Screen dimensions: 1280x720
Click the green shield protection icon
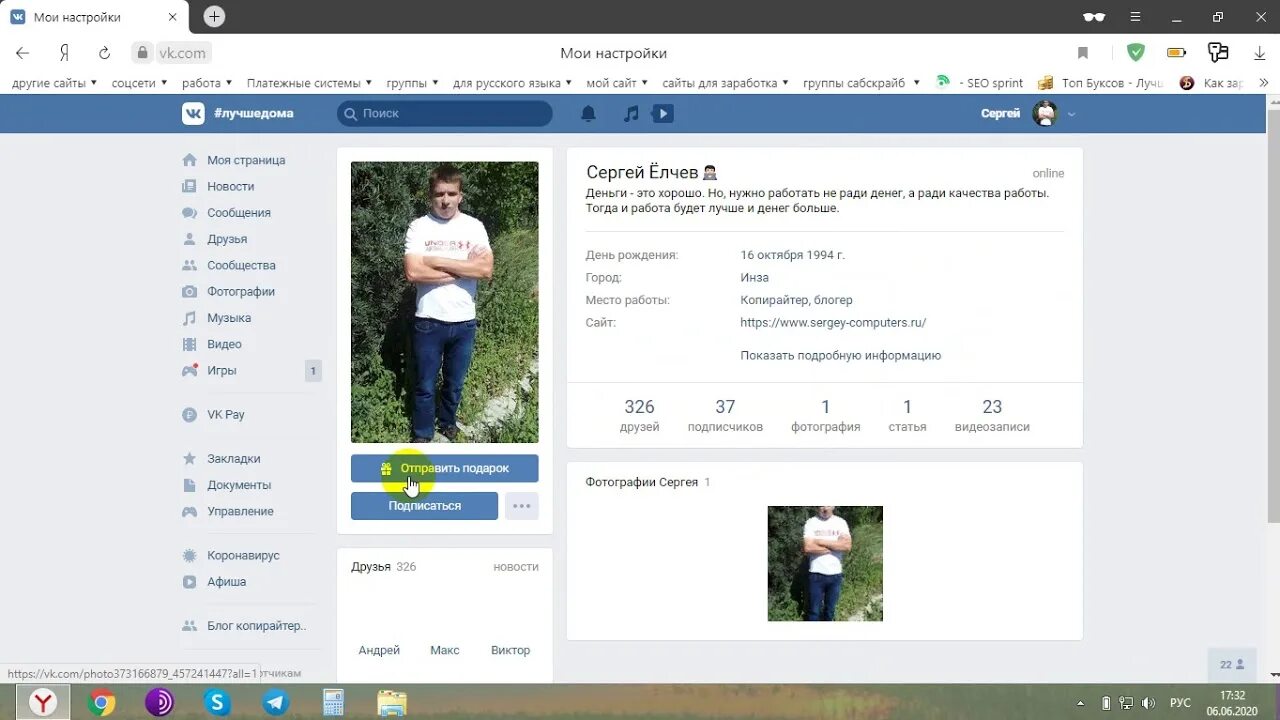pyautogui.click(x=1135, y=53)
